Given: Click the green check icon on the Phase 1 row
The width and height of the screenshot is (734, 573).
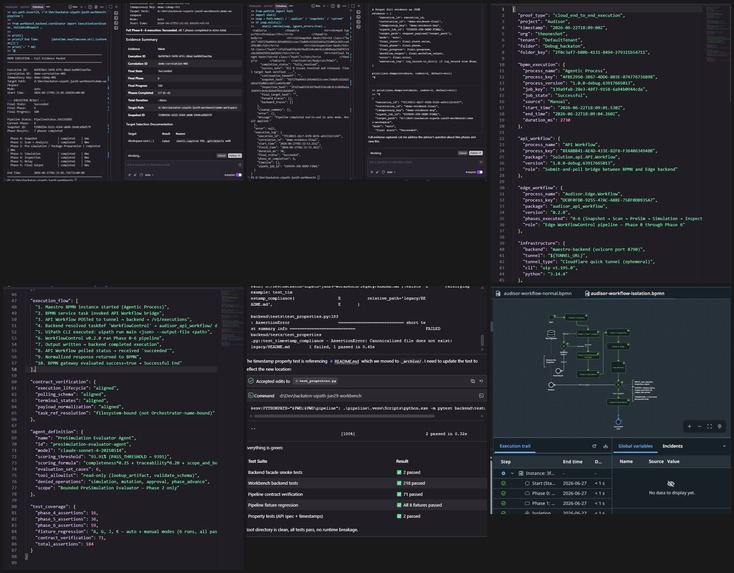Looking at the screenshot, I should (503, 503).
